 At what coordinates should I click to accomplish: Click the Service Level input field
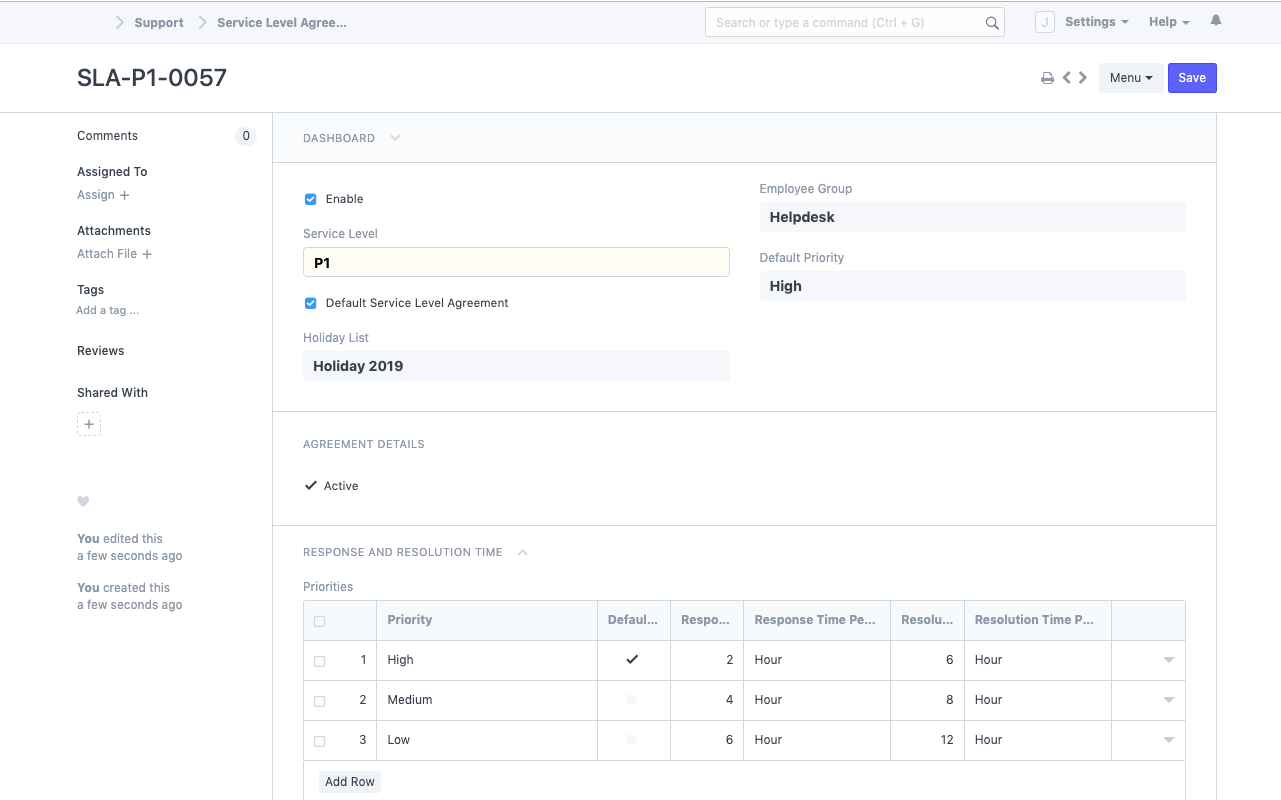[x=516, y=263]
